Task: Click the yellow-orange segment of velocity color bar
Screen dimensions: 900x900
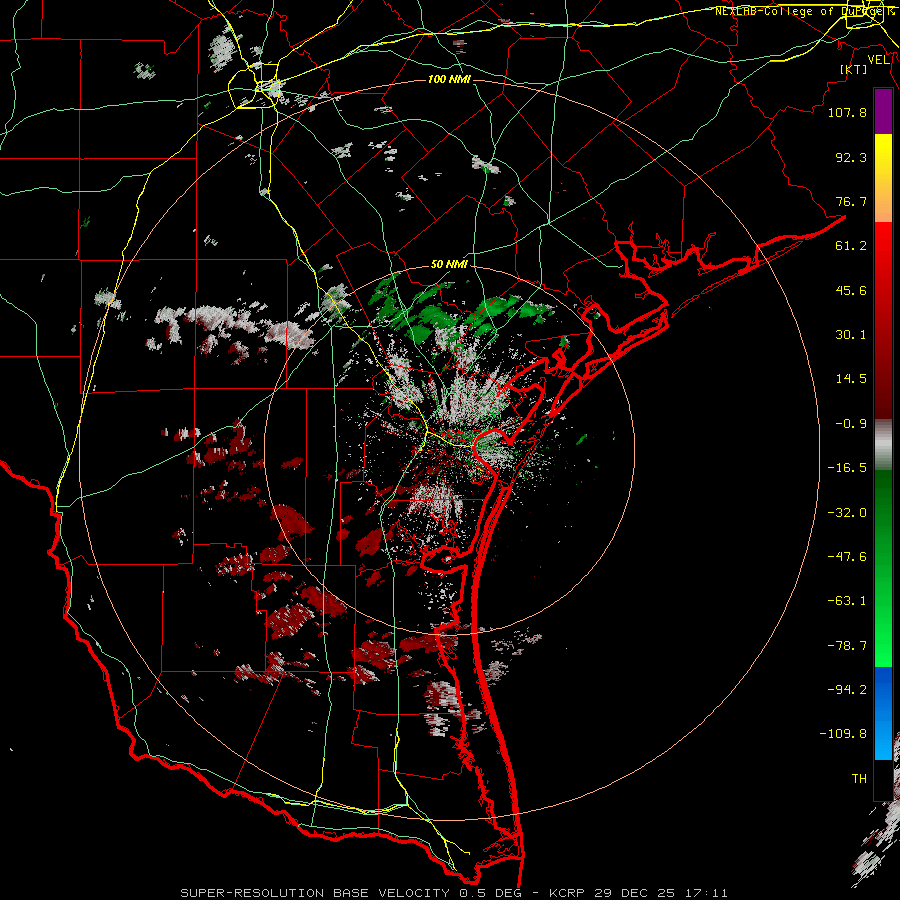Action: [x=883, y=178]
